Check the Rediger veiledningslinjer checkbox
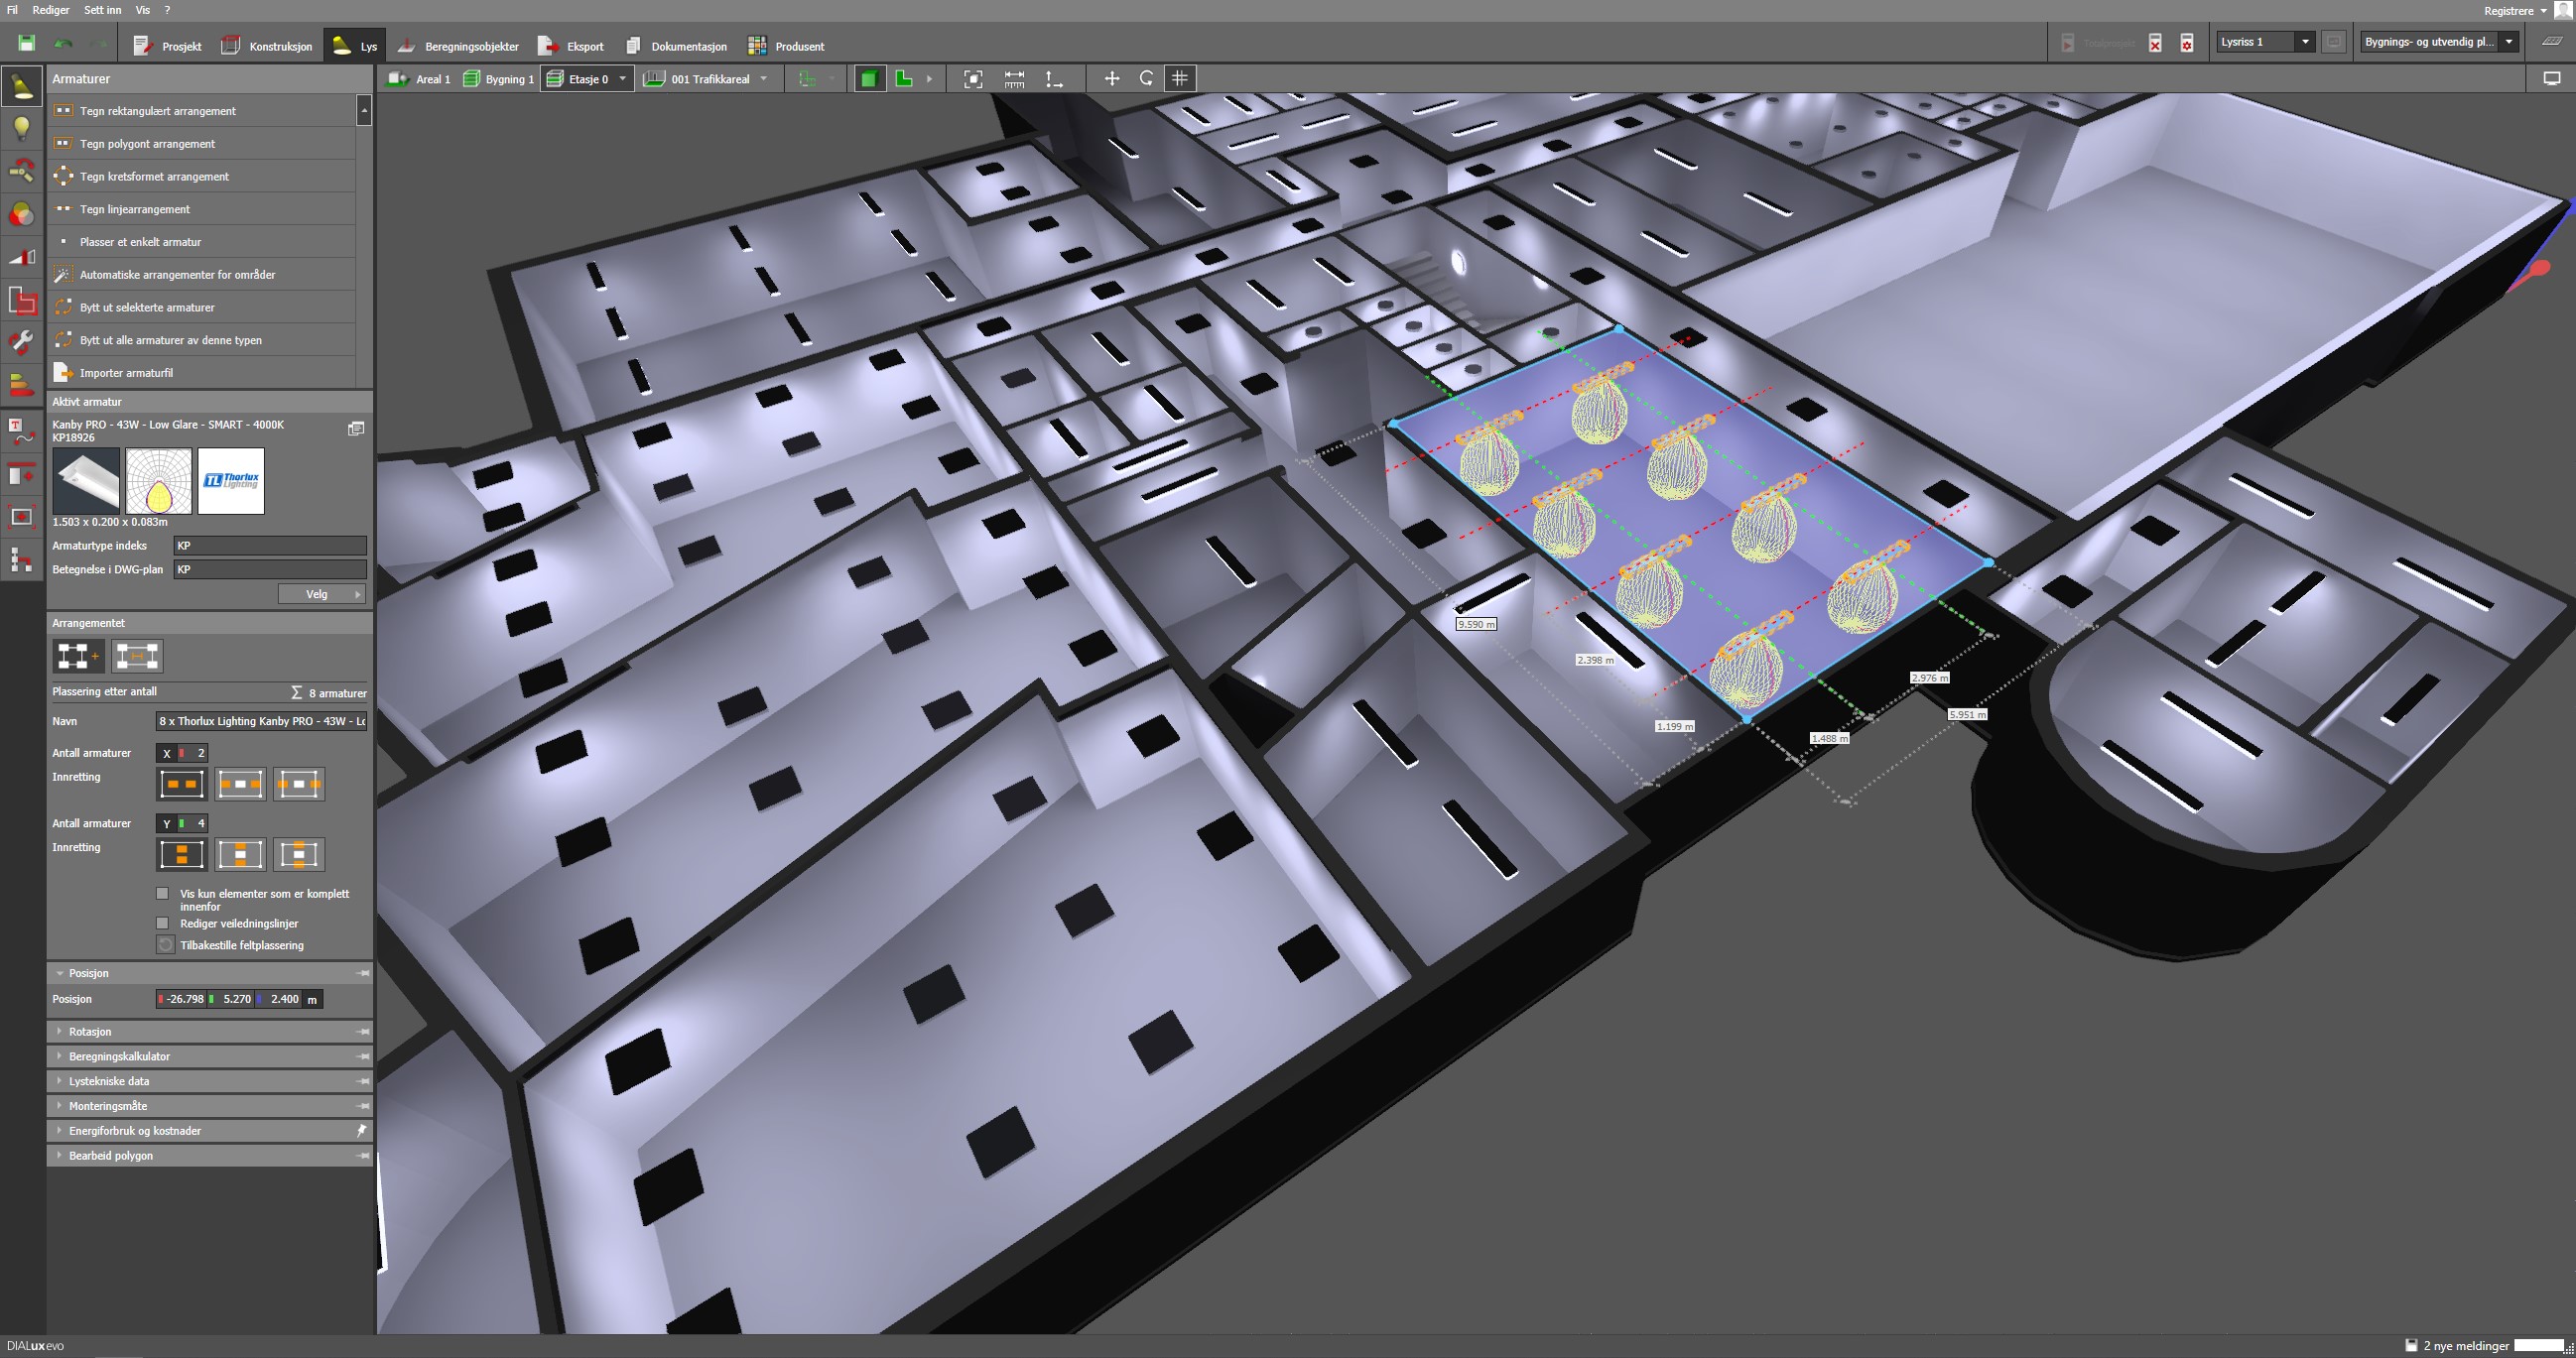This screenshot has height=1358, width=2576. [x=163, y=923]
